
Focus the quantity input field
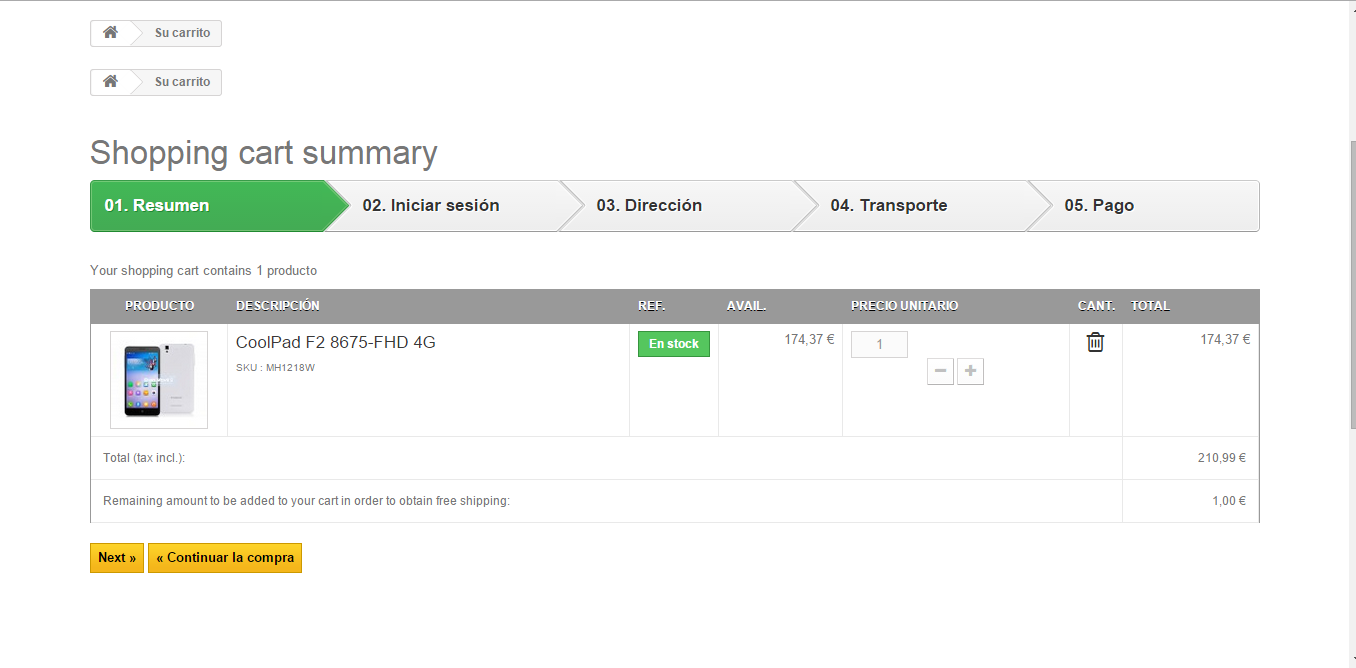[x=879, y=344]
